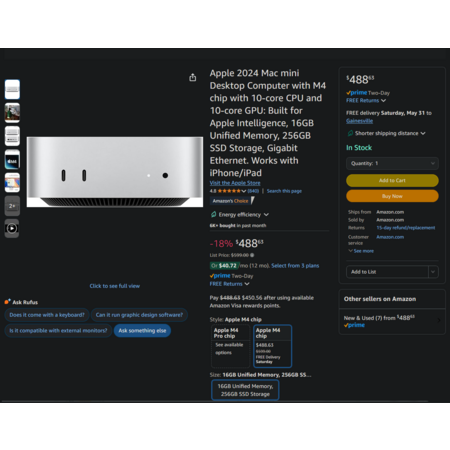
Task: Visit the Apple Store link
Action: (x=235, y=183)
